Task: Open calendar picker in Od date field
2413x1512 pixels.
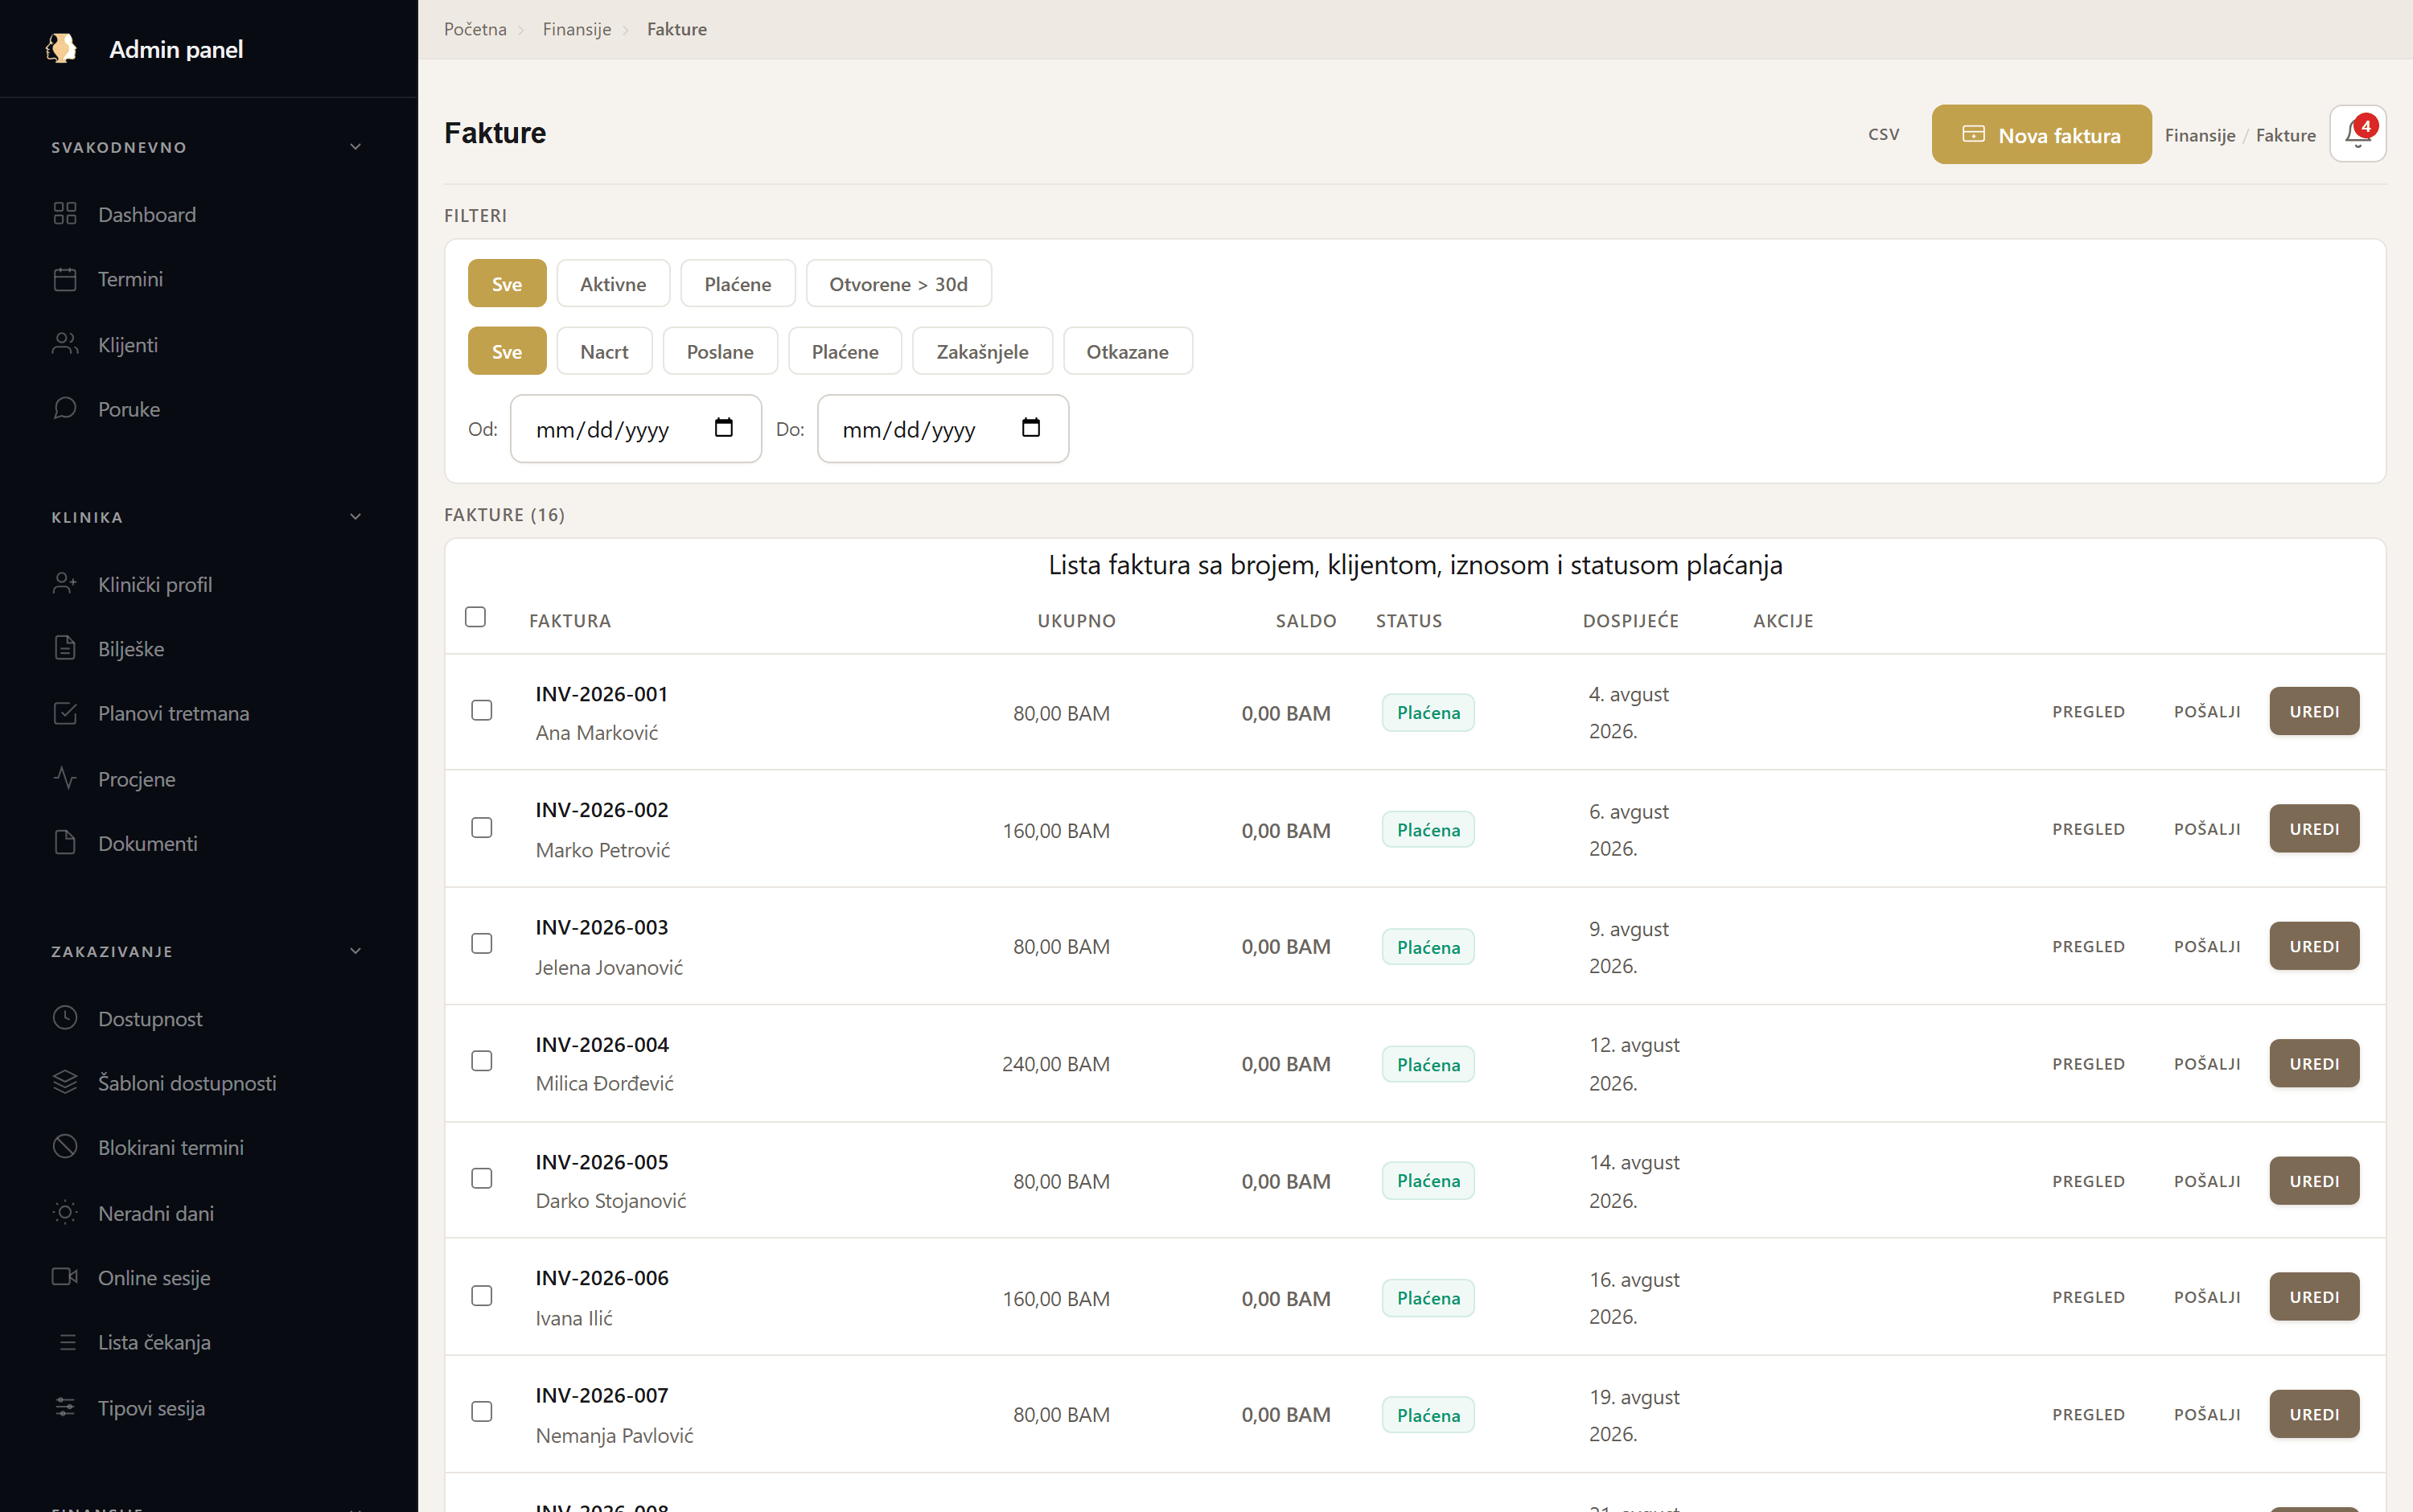Action: click(724, 428)
